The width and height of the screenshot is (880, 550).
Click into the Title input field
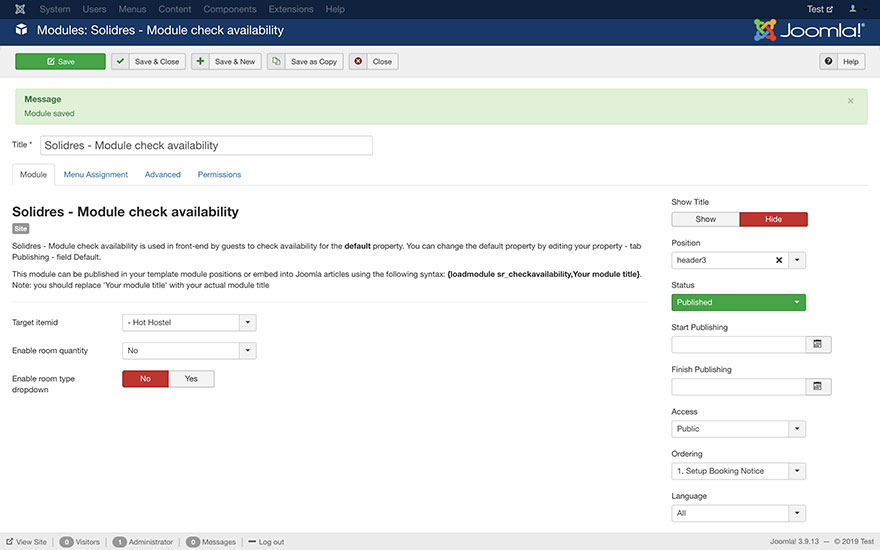coord(206,145)
